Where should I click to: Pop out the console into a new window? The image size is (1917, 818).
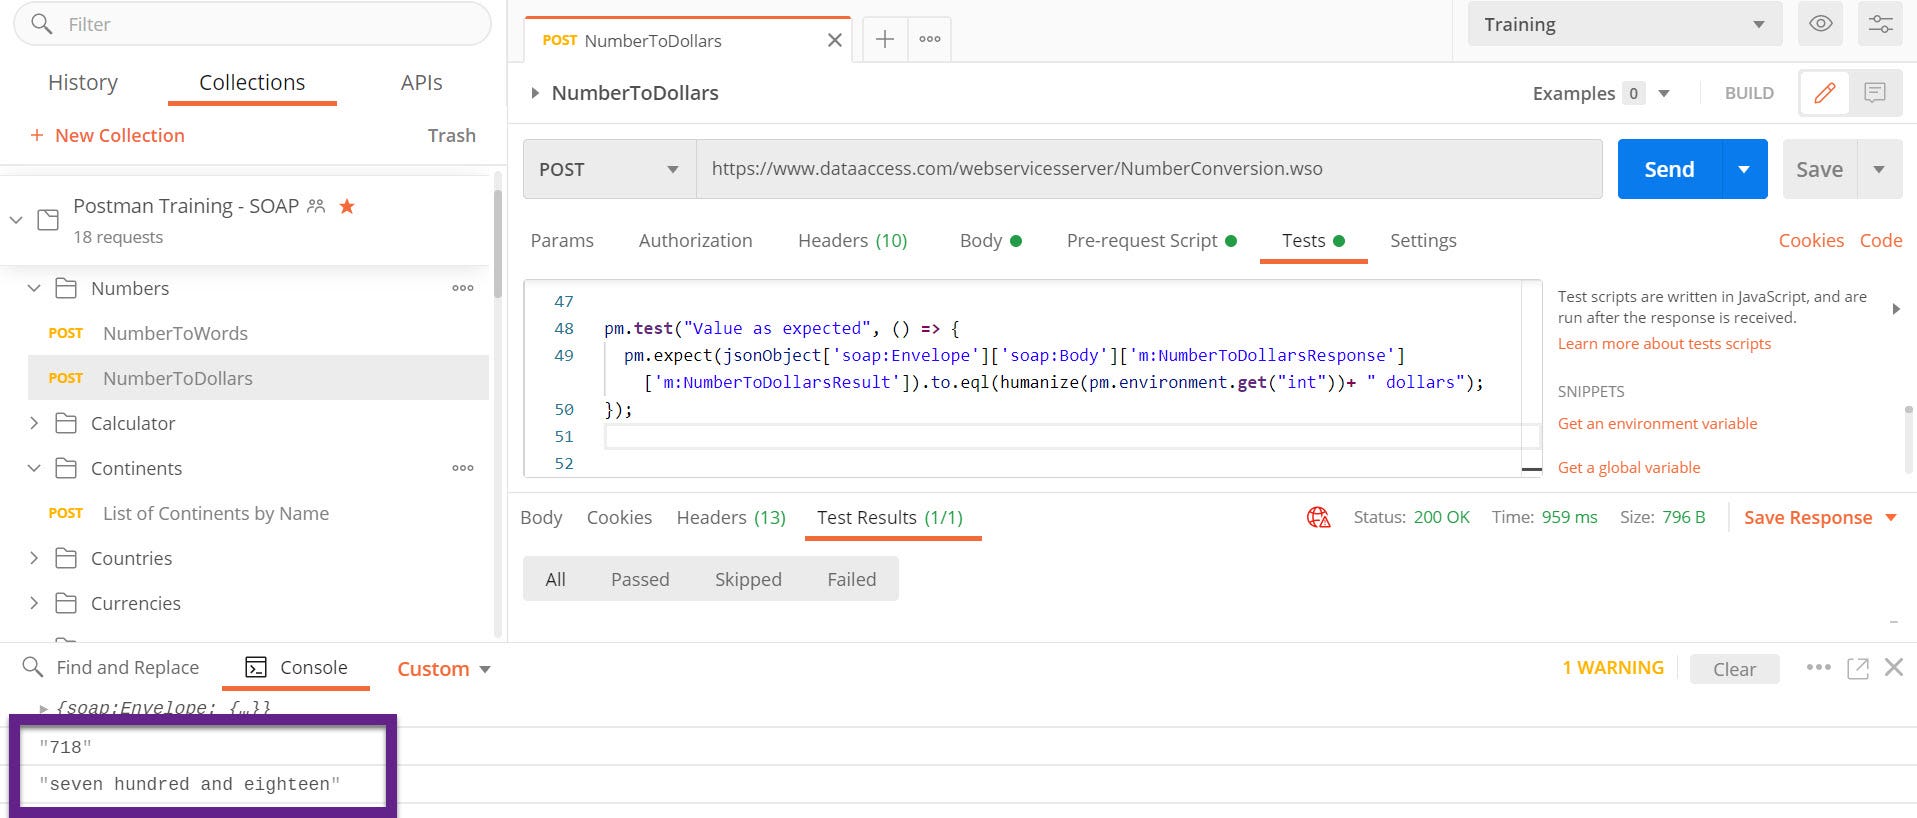click(x=1858, y=668)
